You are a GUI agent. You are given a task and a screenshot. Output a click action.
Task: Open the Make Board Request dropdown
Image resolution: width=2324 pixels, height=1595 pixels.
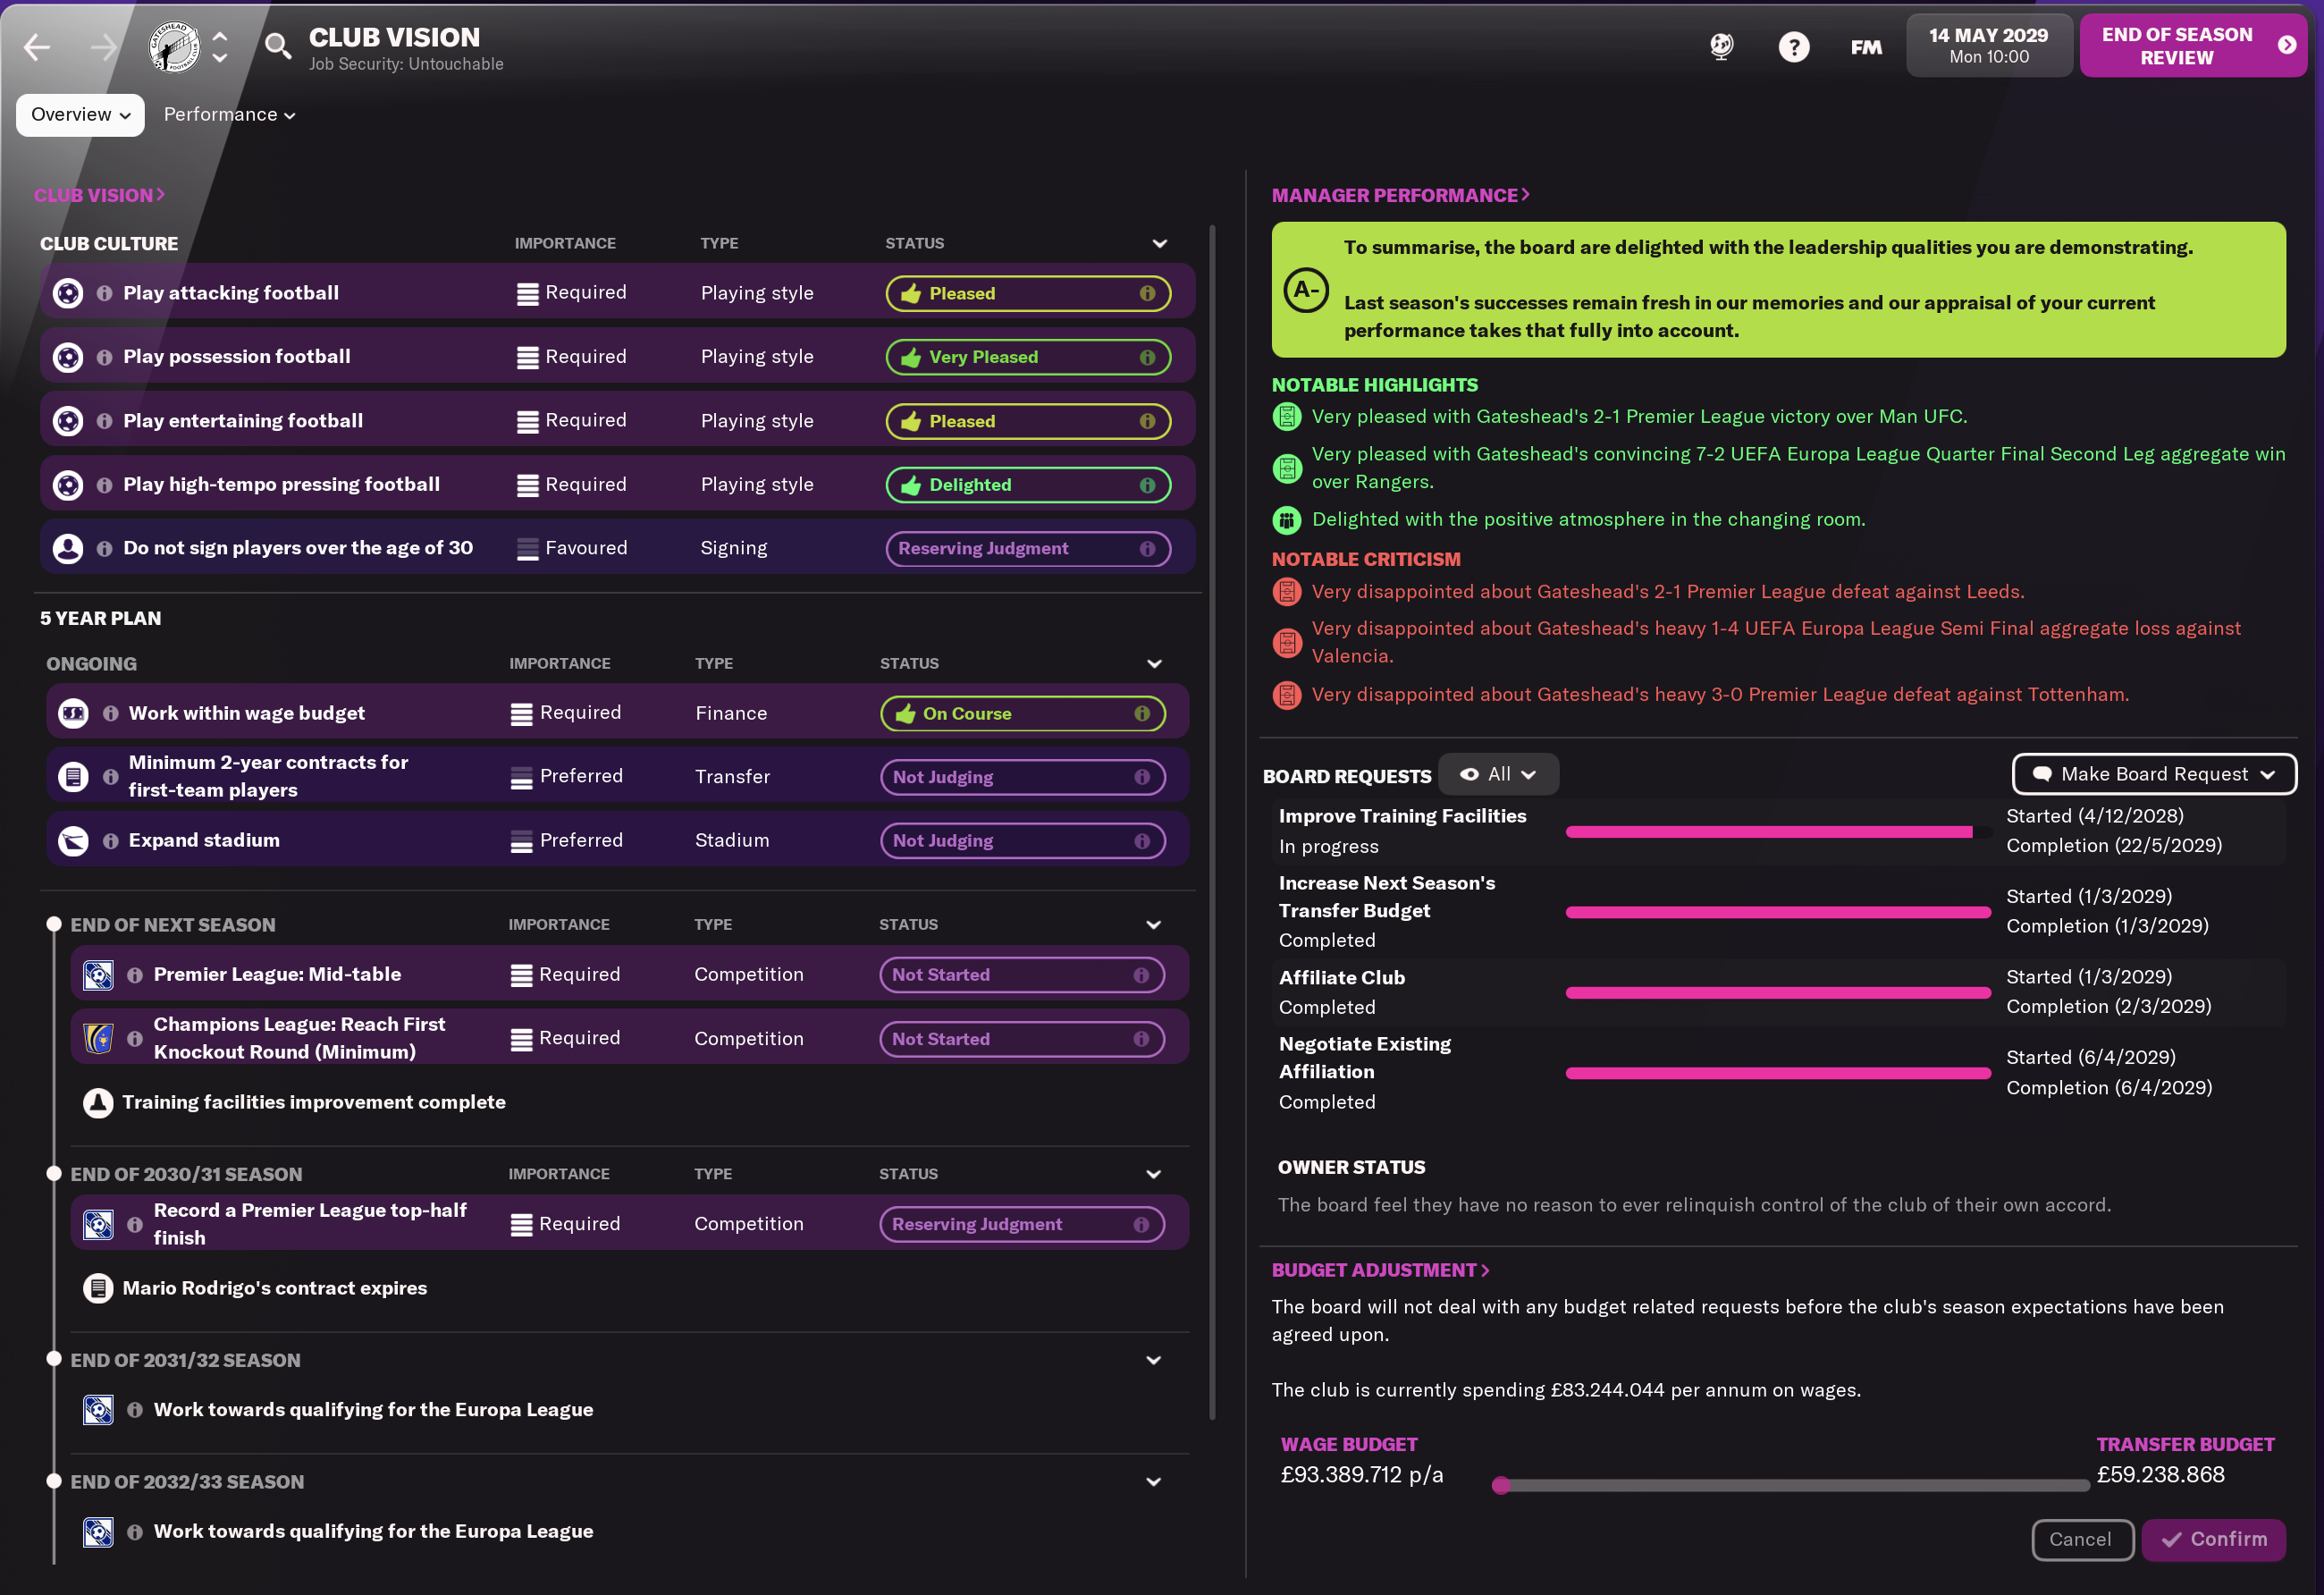tap(2154, 774)
